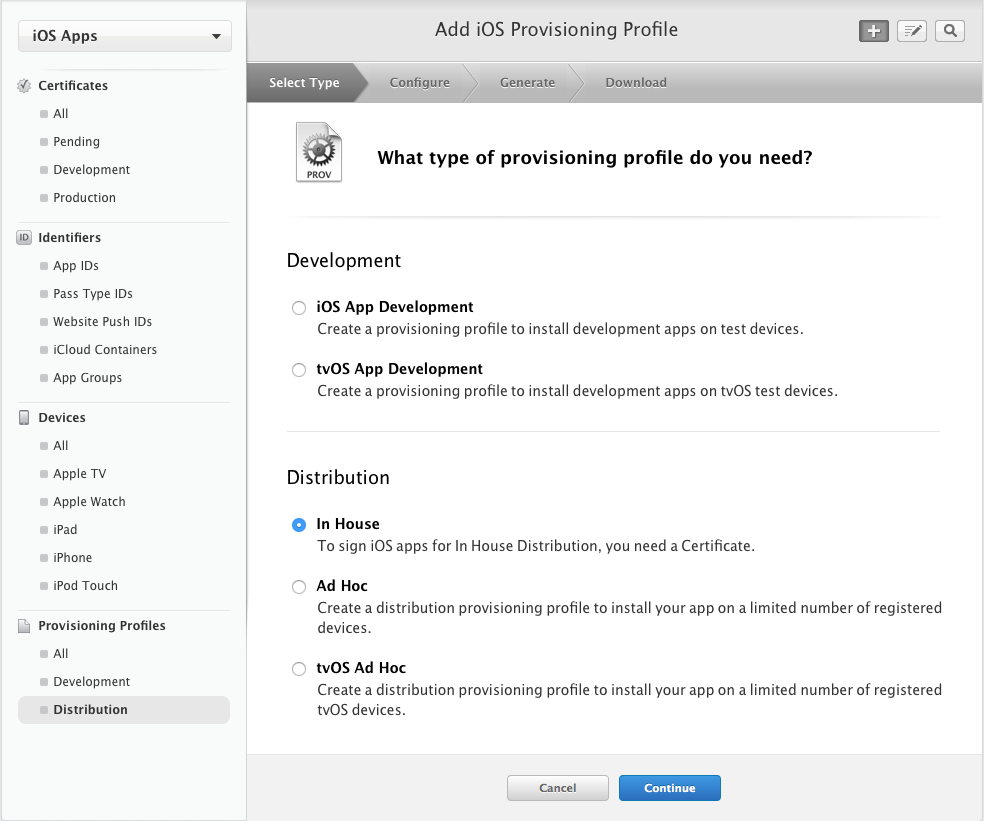Select the tvOS Ad Hoc radio button
The width and height of the screenshot is (984, 821).
[x=299, y=669]
